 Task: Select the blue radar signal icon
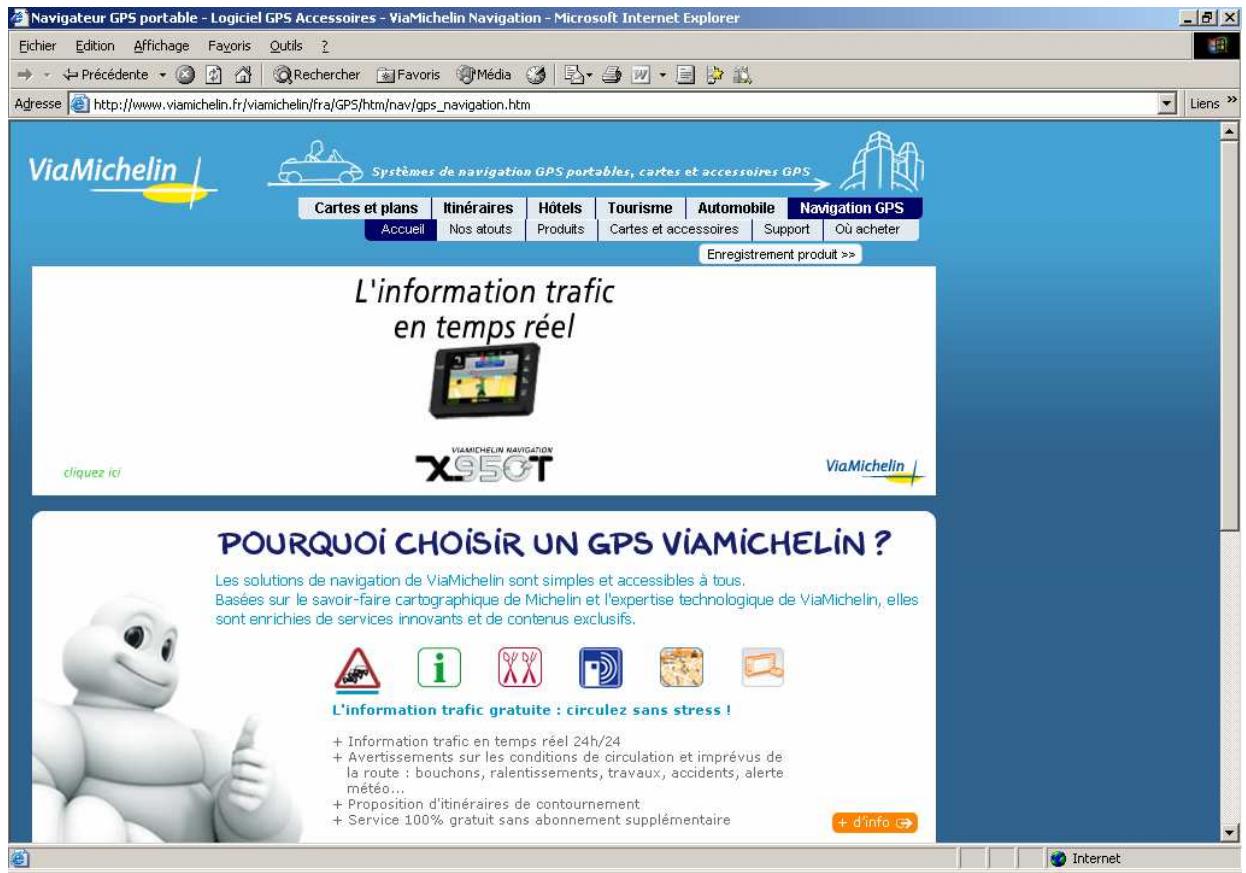click(x=600, y=667)
